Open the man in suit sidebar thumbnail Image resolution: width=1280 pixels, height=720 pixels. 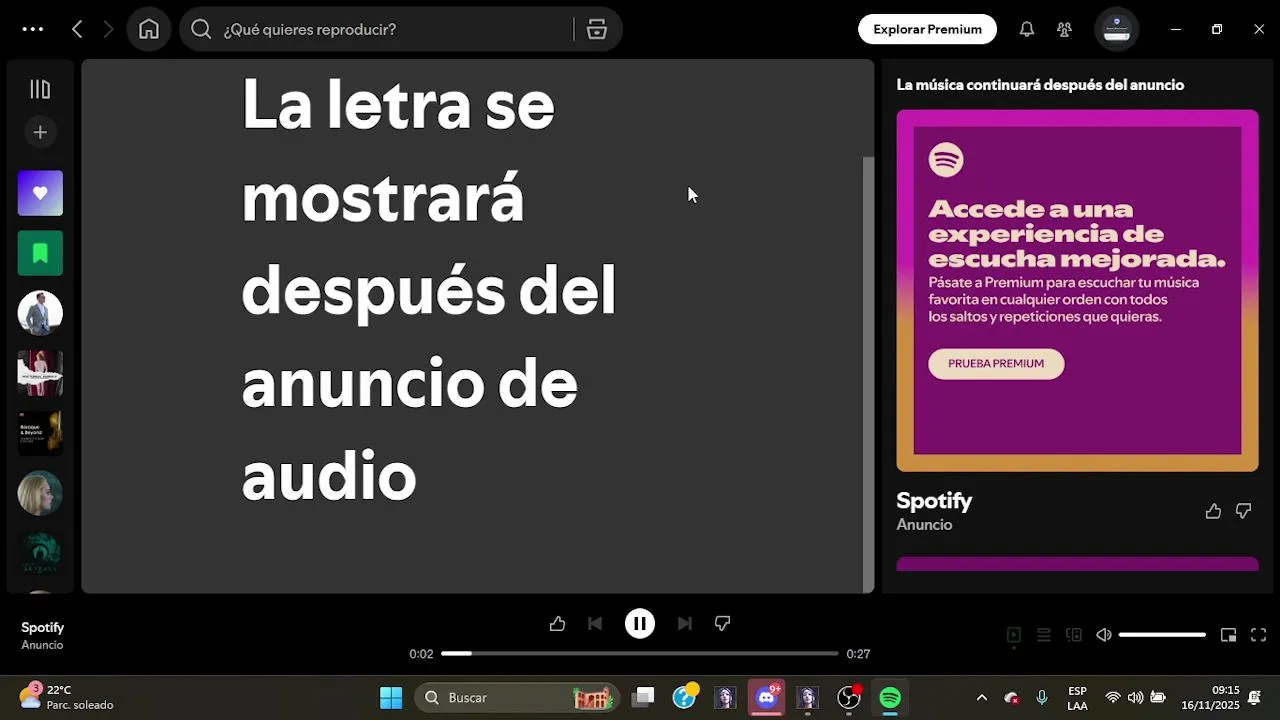40,313
